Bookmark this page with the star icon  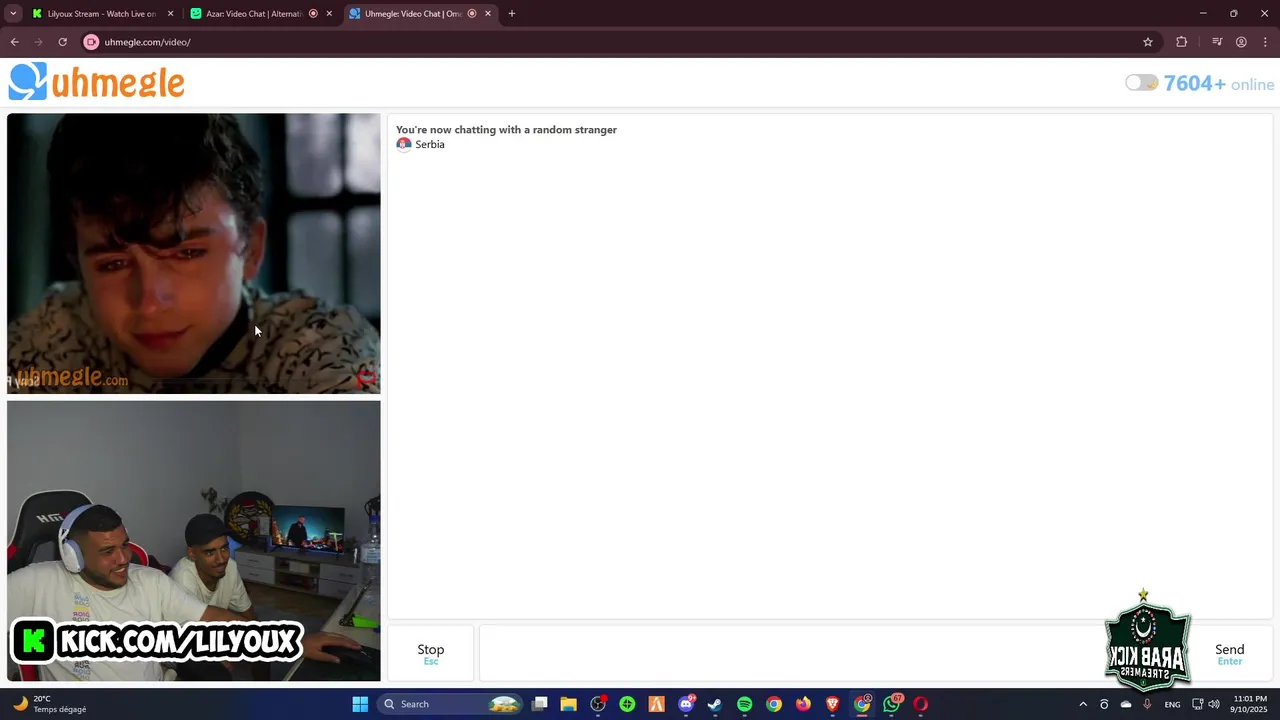tap(1148, 42)
